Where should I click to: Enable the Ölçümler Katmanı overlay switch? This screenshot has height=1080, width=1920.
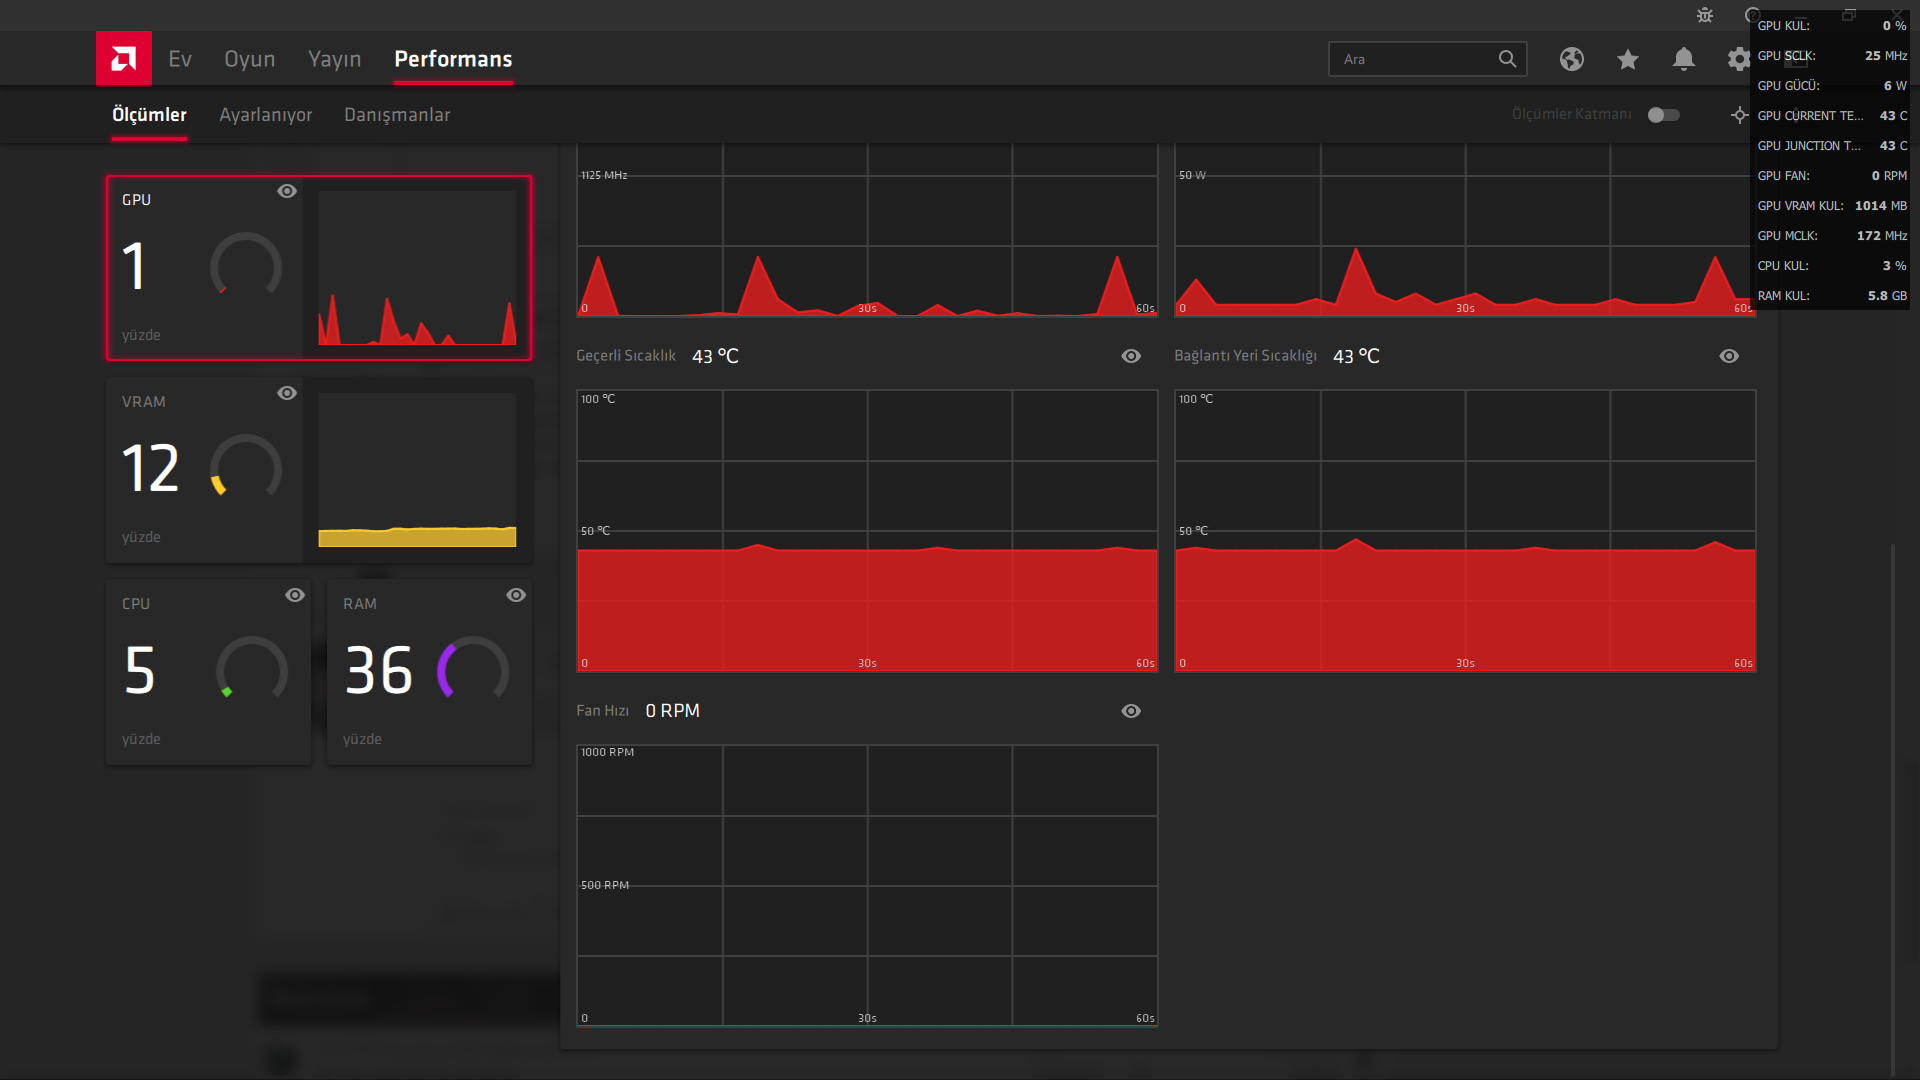[1664, 115]
